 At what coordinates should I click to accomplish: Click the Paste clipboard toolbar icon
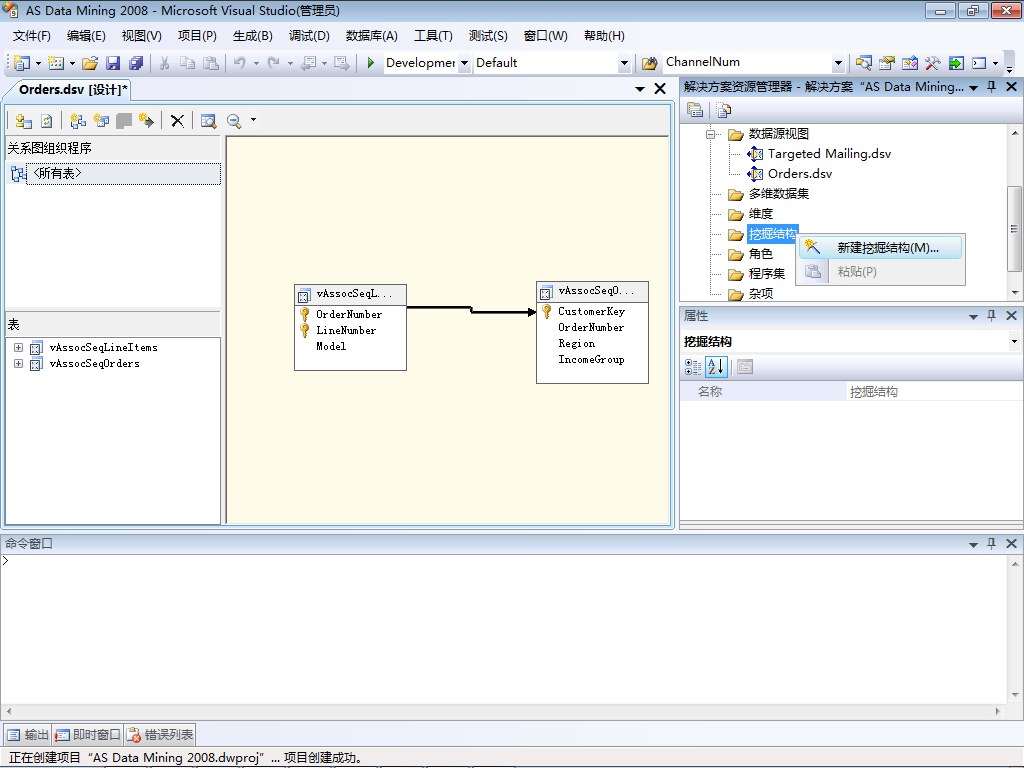[210, 63]
